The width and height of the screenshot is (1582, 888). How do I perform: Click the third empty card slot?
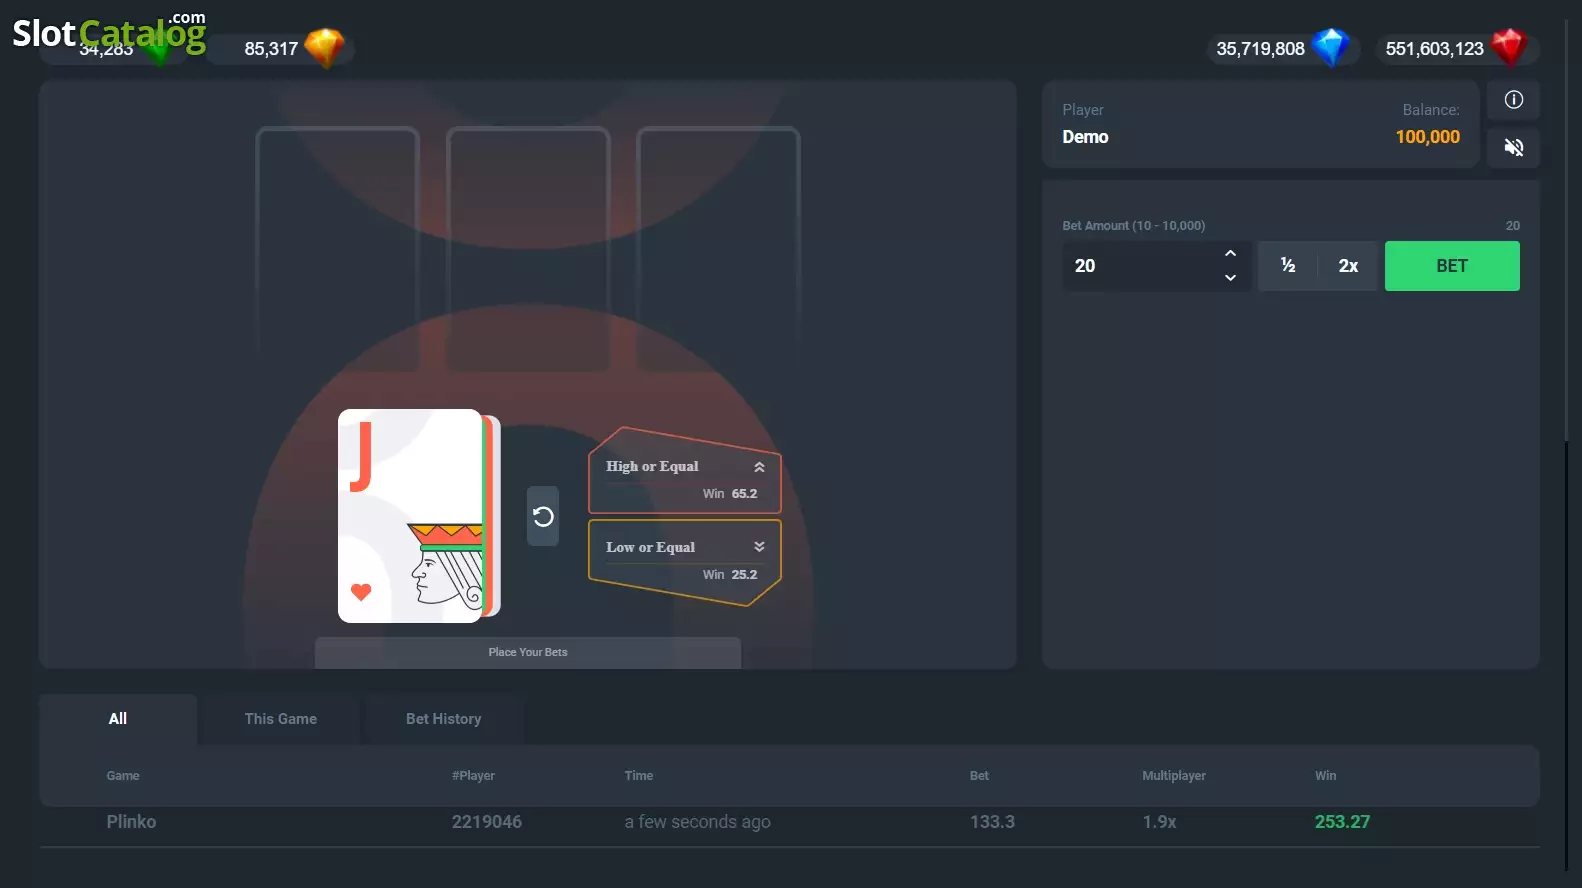coord(718,249)
